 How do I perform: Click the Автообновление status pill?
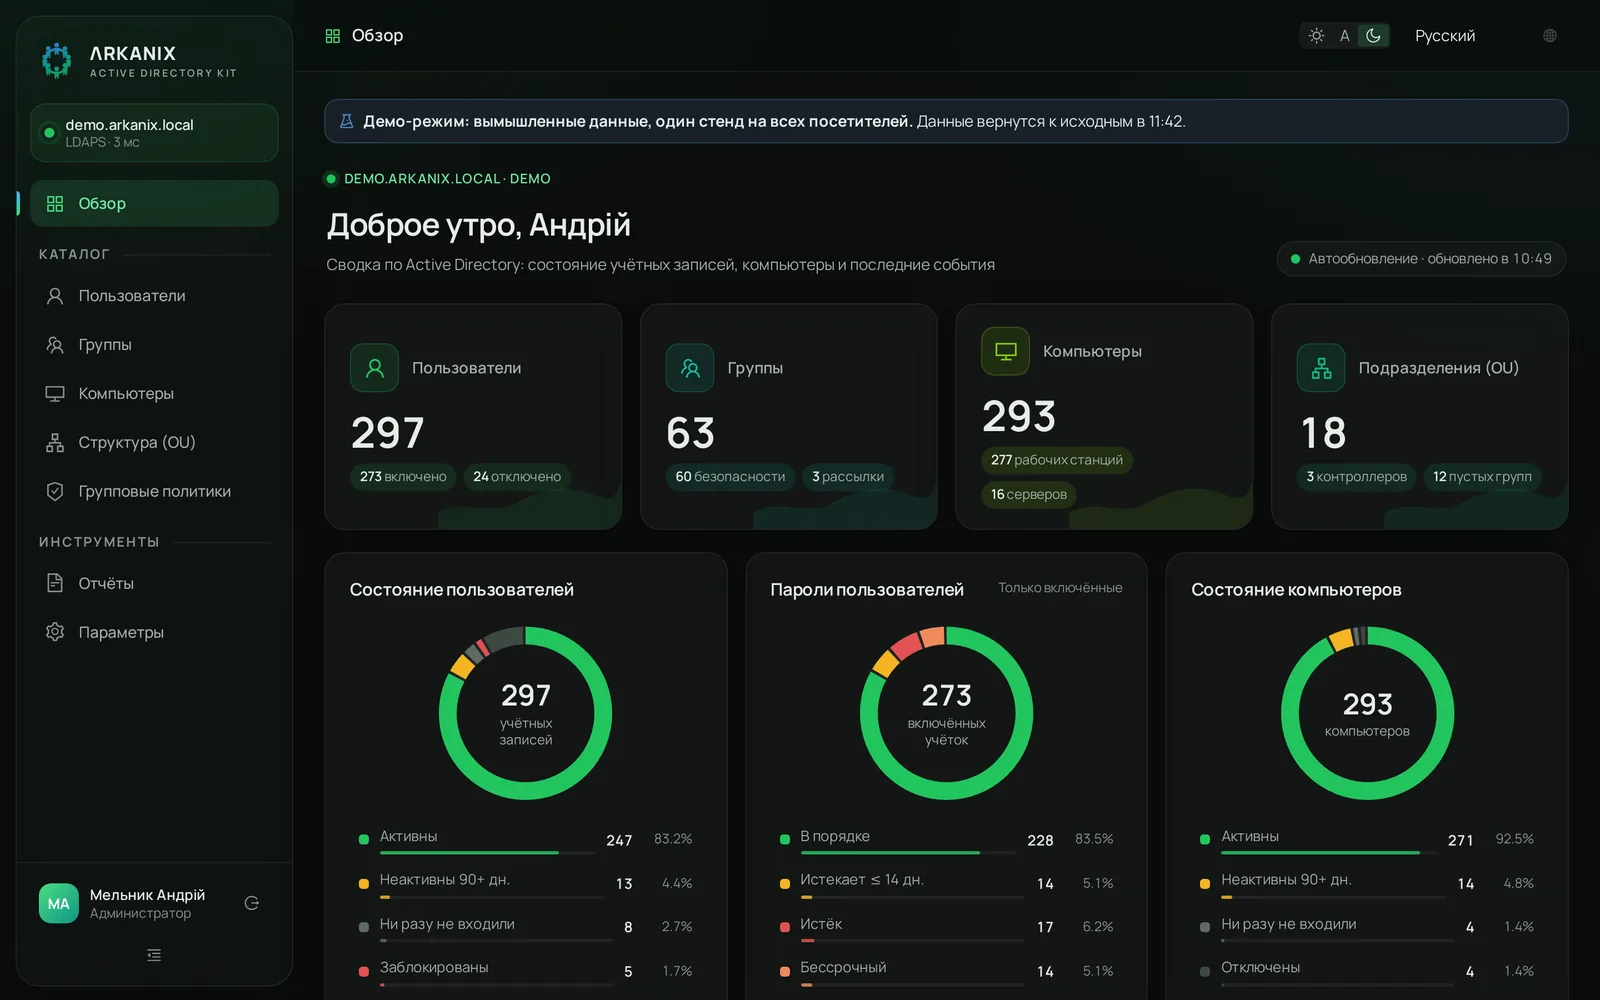1421,259
